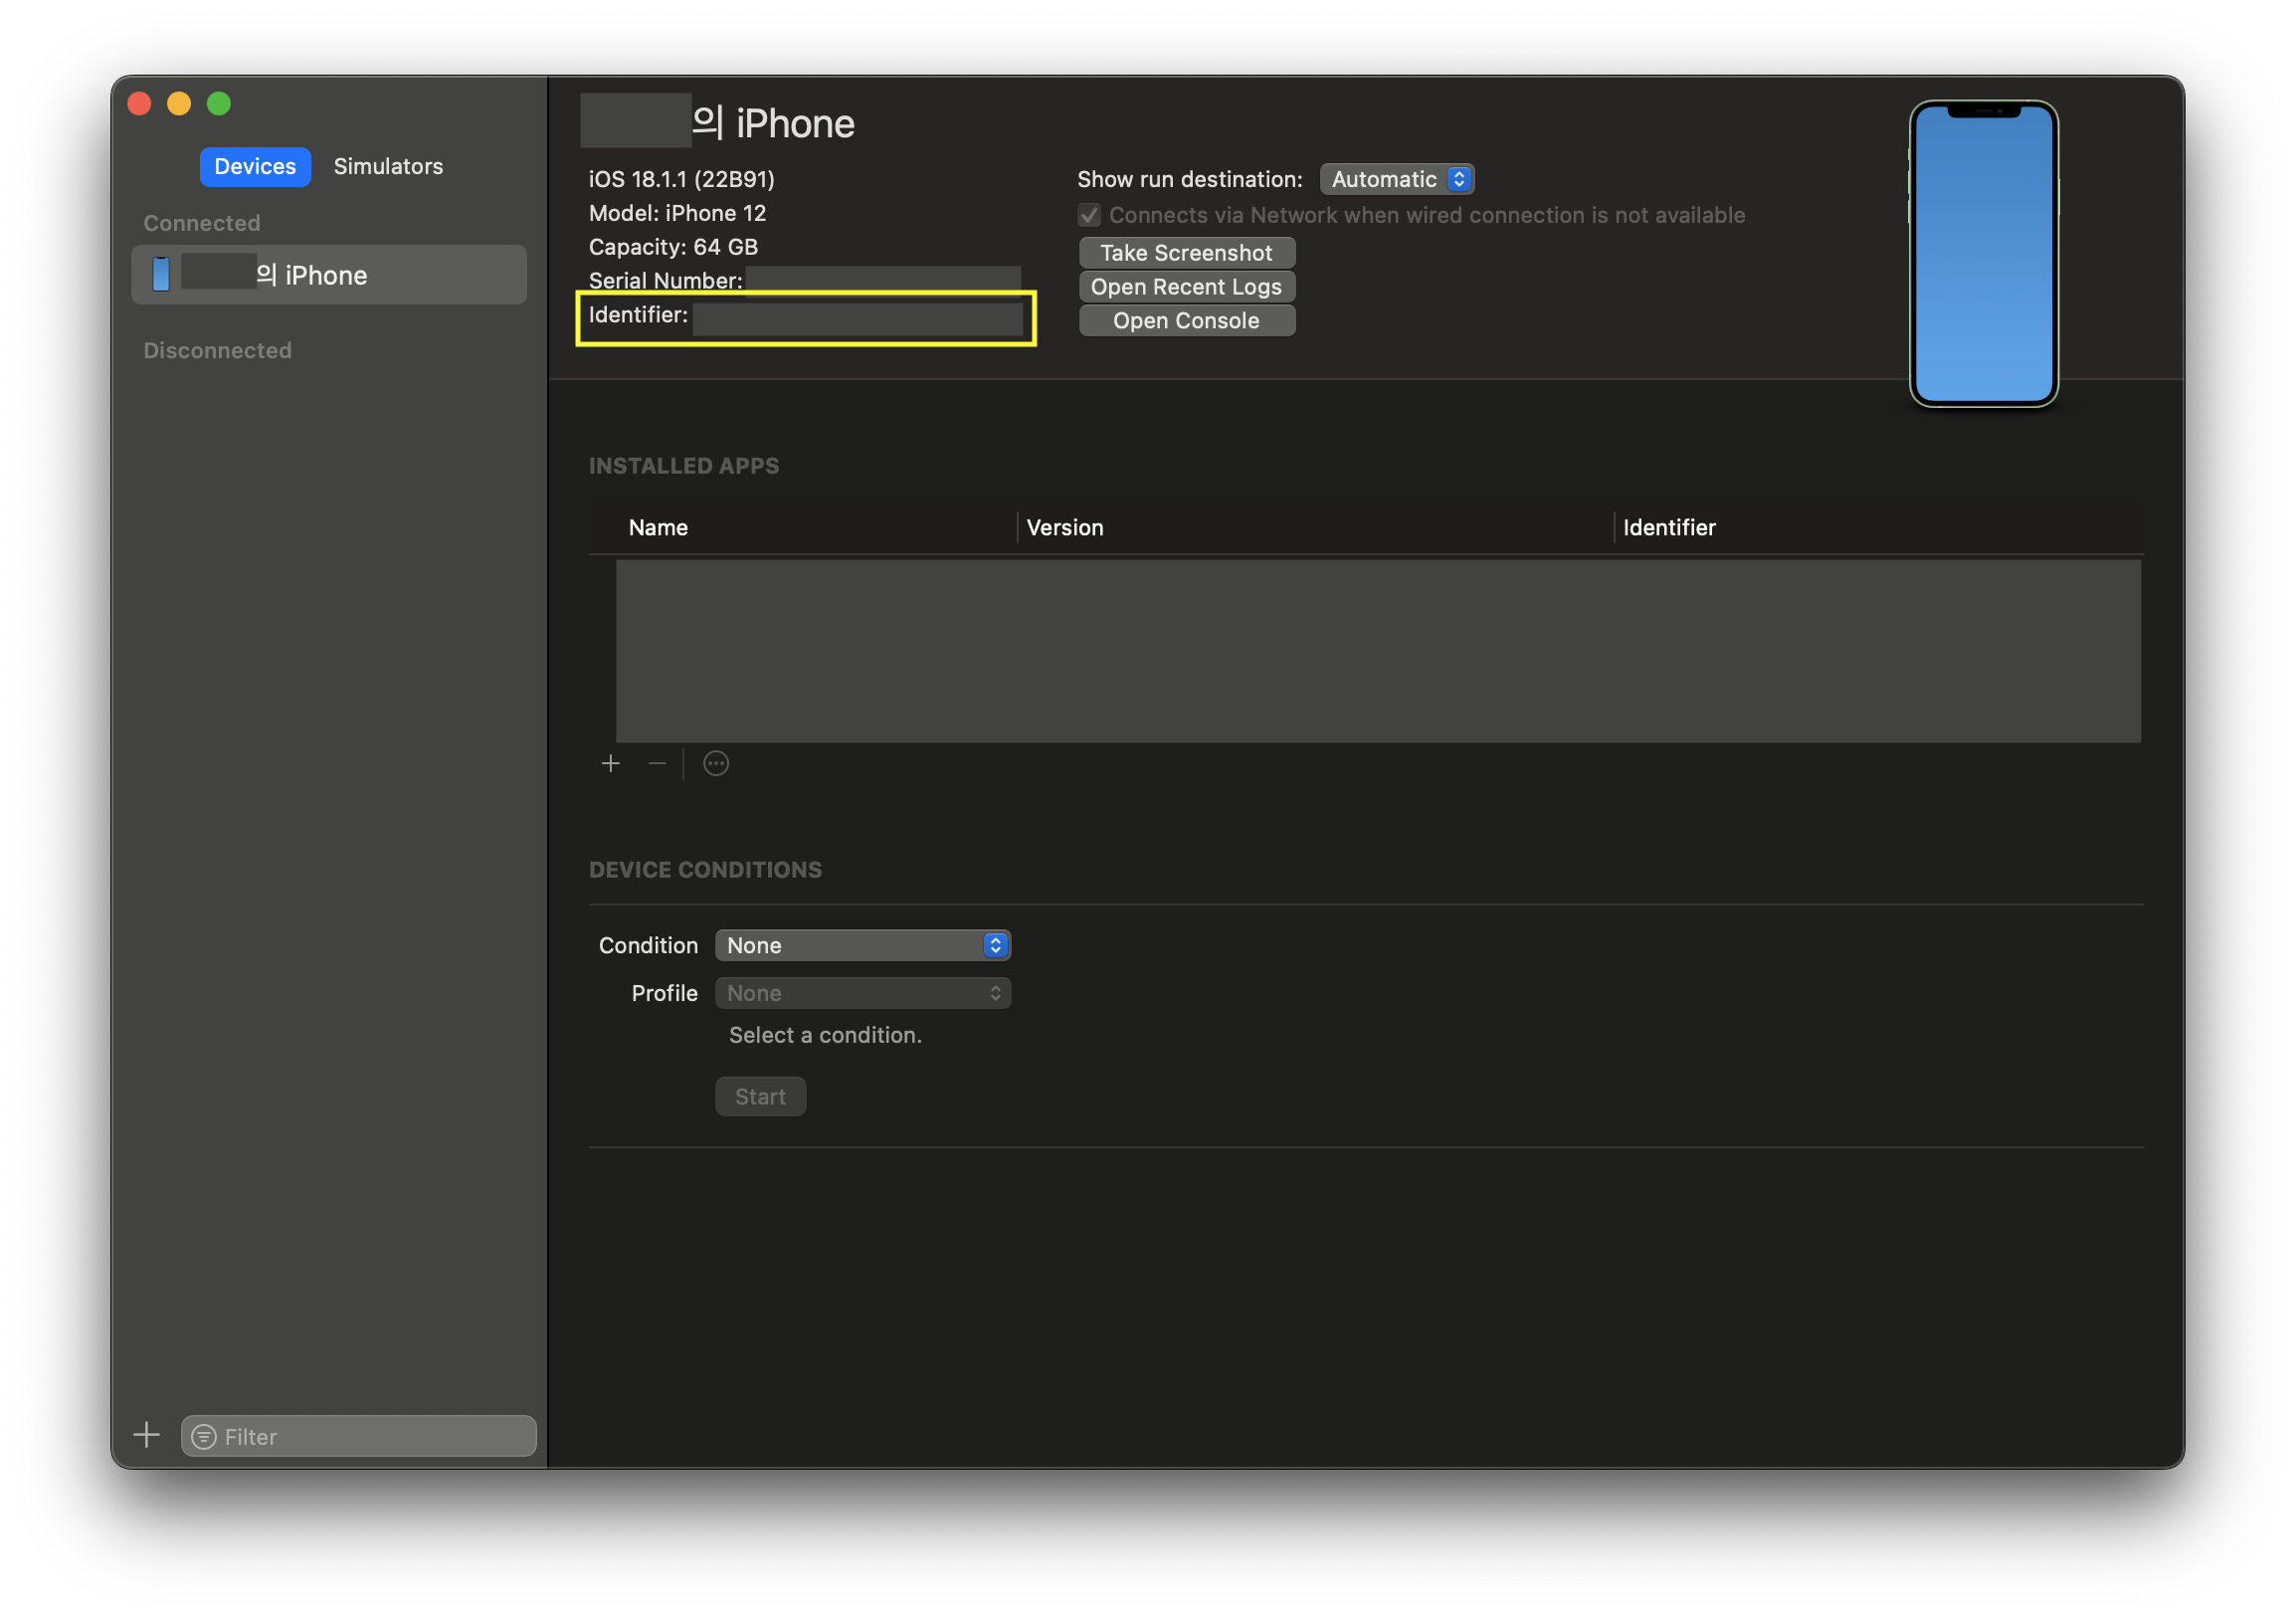Click Open Recent Logs button
The width and height of the screenshot is (2296, 1616).
click(x=1186, y=287)
